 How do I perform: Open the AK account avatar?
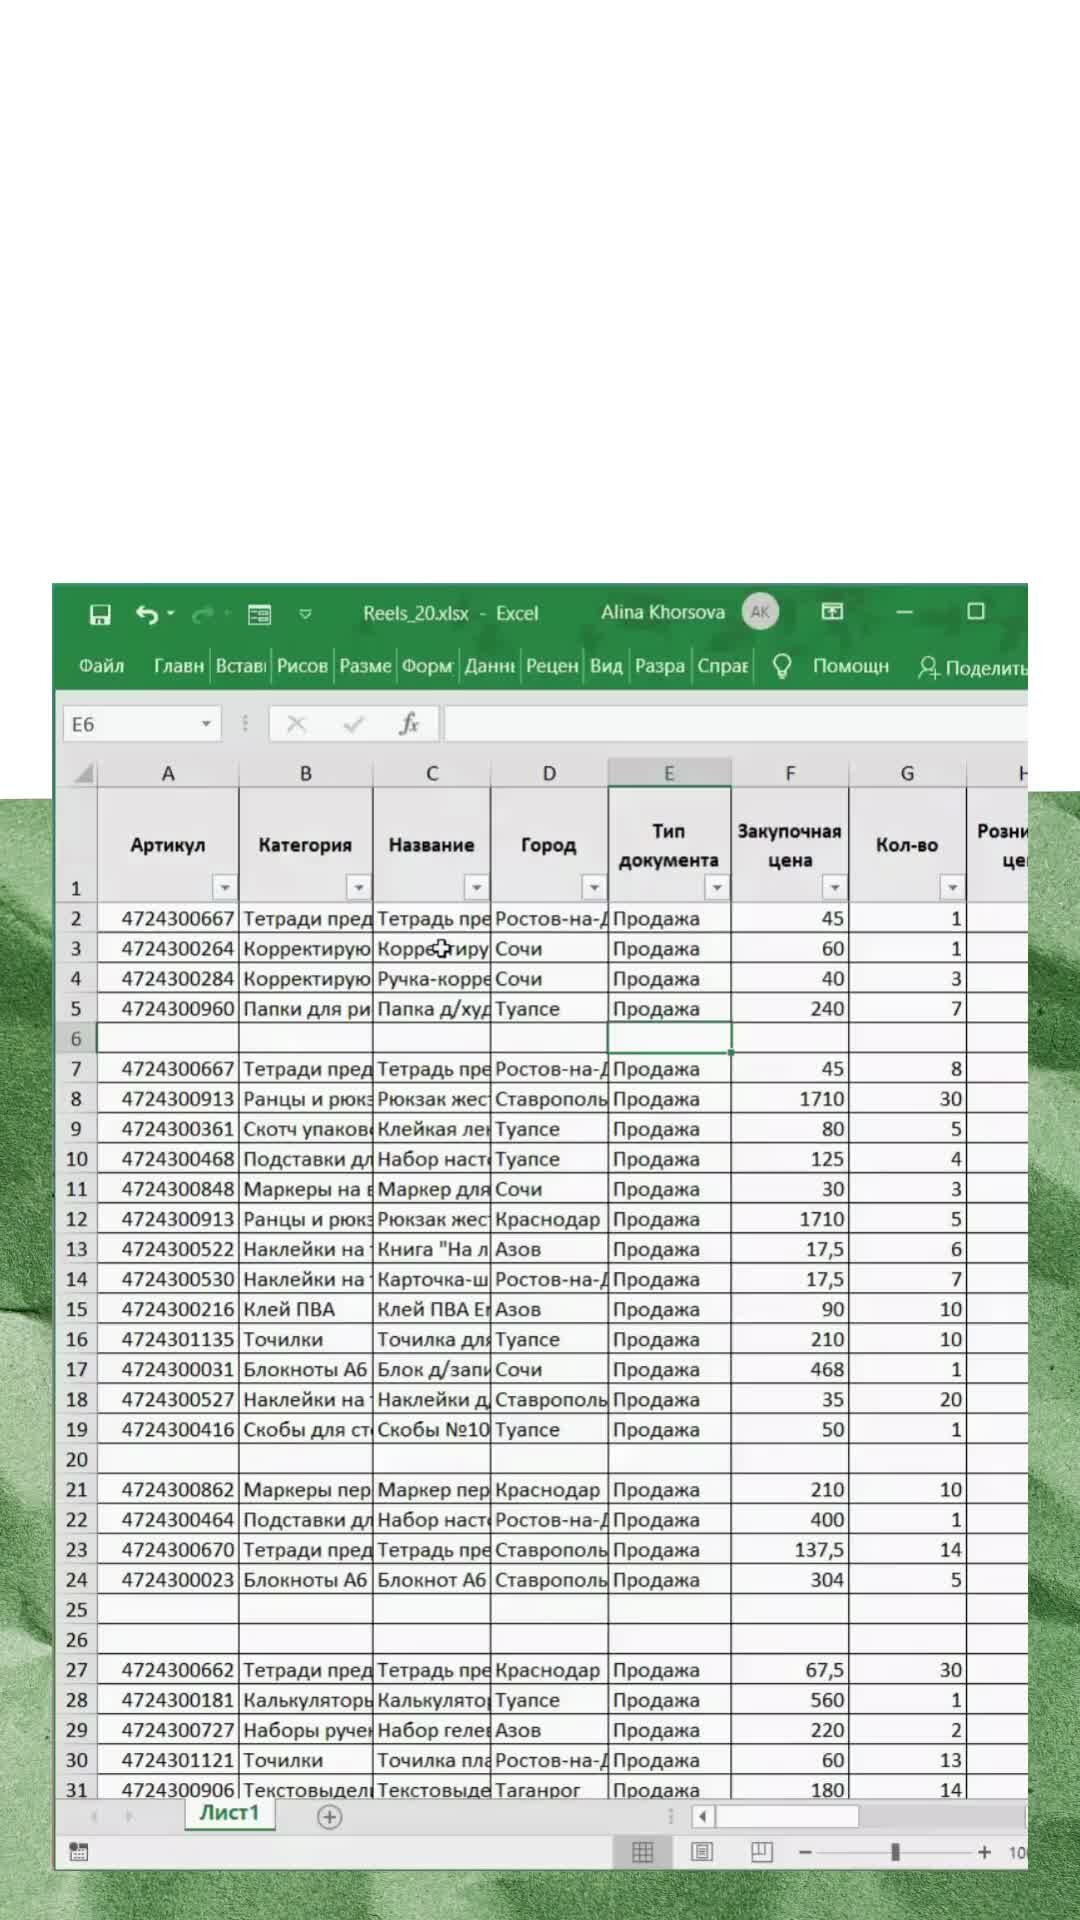760,612
